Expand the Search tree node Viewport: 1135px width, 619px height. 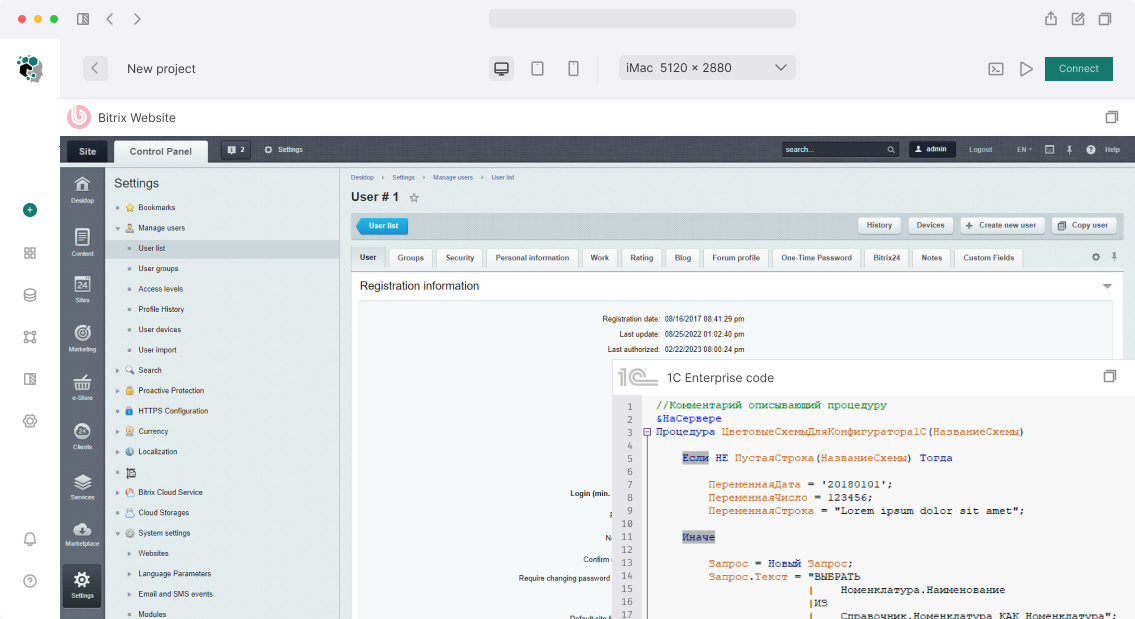118,370
